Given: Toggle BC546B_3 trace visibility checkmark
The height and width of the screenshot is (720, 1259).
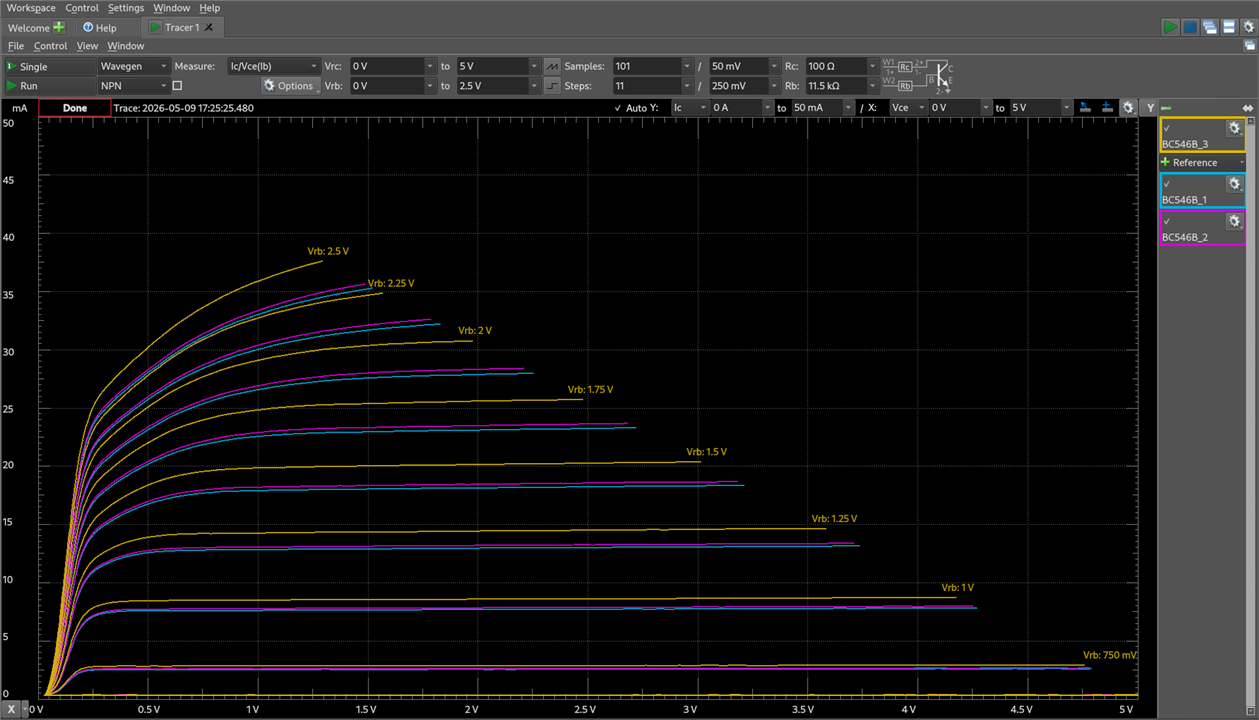Looking at the screenshot, I should 1167,128.
